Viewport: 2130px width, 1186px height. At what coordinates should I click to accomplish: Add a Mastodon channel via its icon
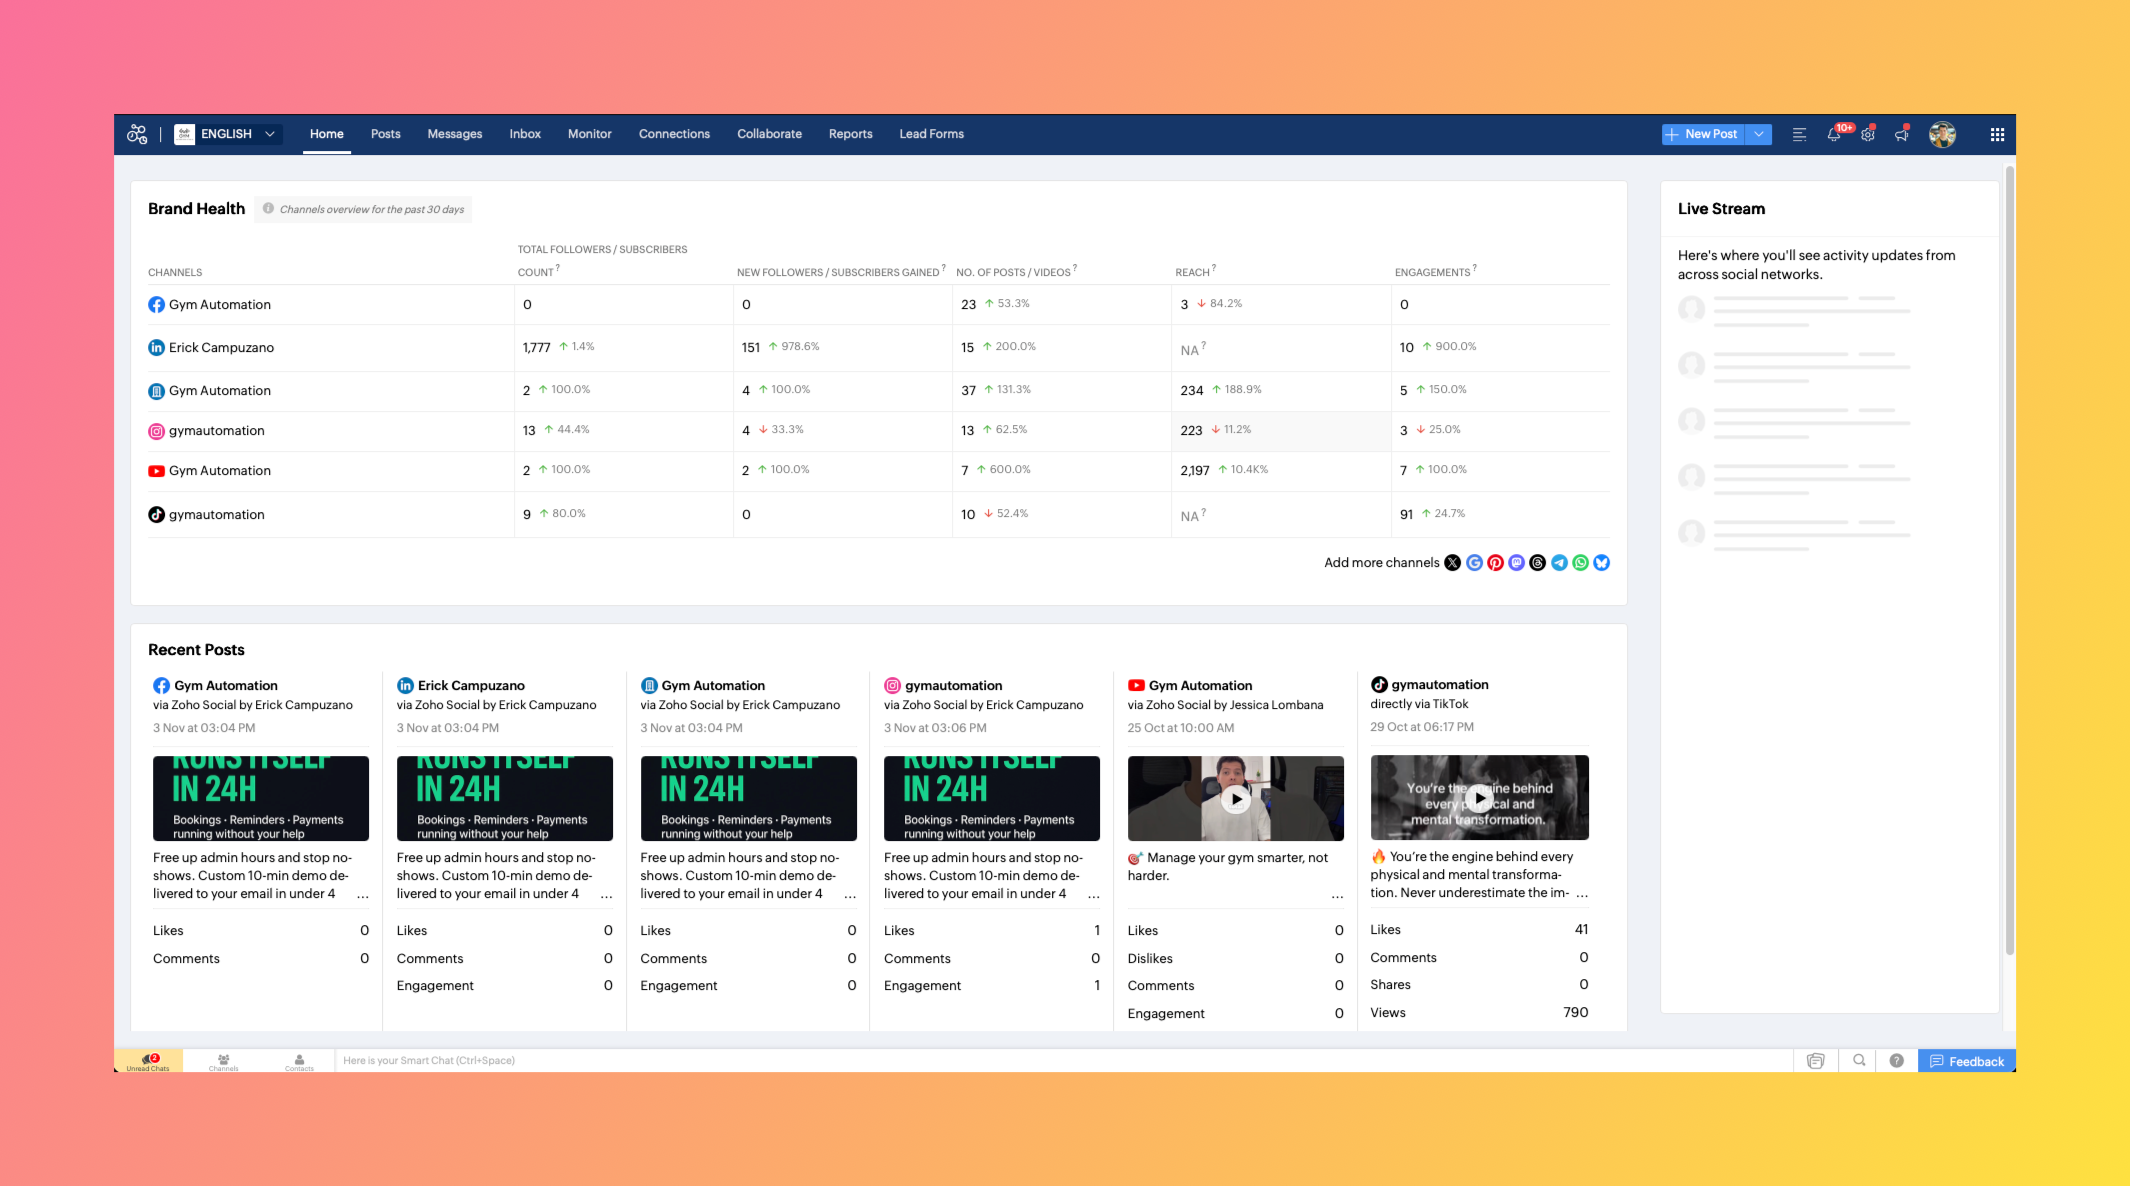point(1516,563)
